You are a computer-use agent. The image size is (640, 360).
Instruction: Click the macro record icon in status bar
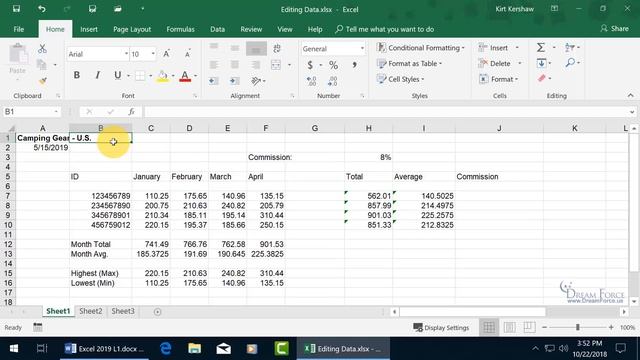(x=38, y=327)
